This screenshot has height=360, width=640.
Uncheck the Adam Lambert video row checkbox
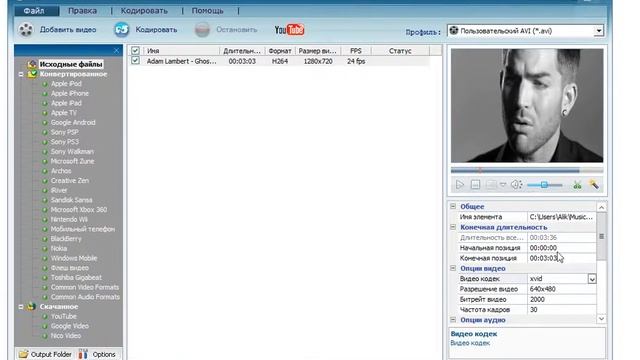pyautogui.click(x=135, y=61)
